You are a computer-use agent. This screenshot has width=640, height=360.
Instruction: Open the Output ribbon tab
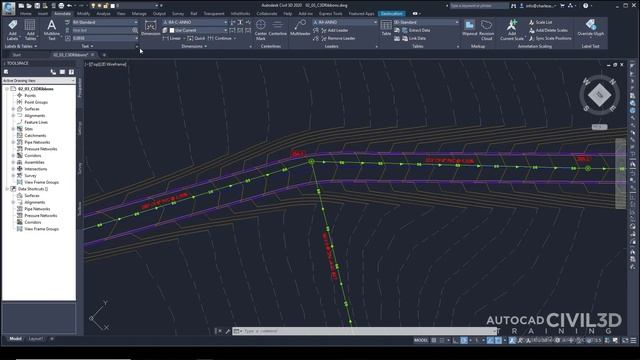(159, 13)
